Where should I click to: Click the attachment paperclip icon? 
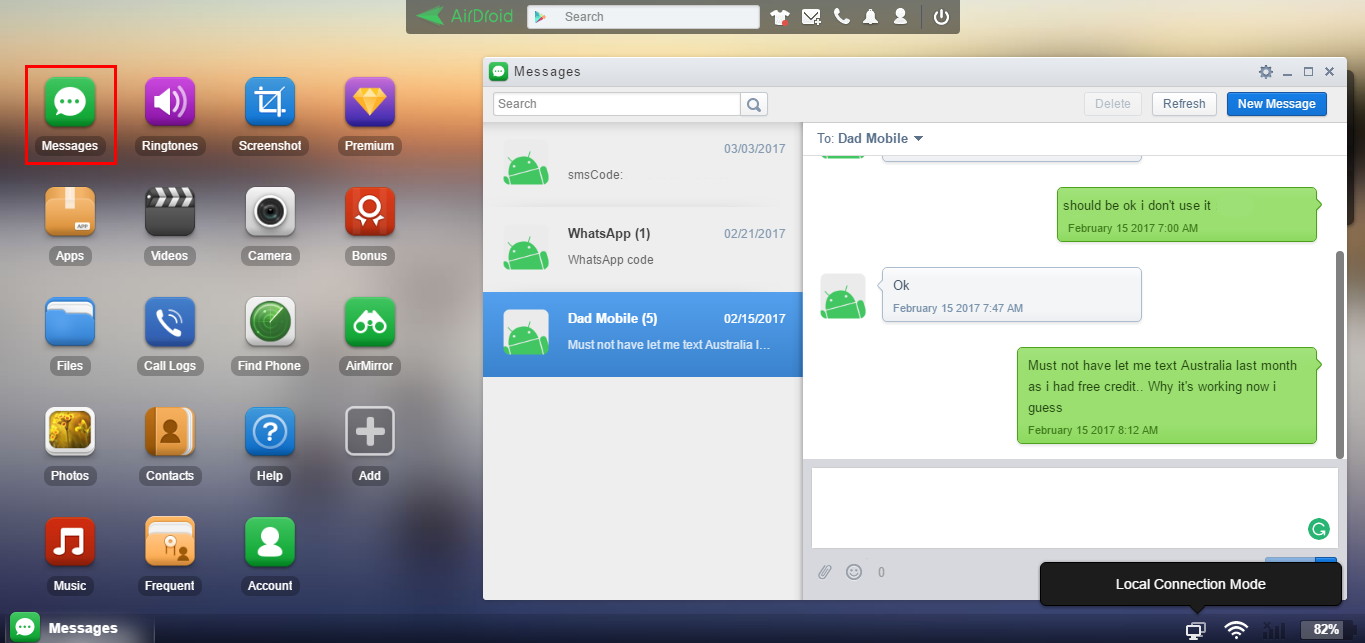[x=825, y=572]
